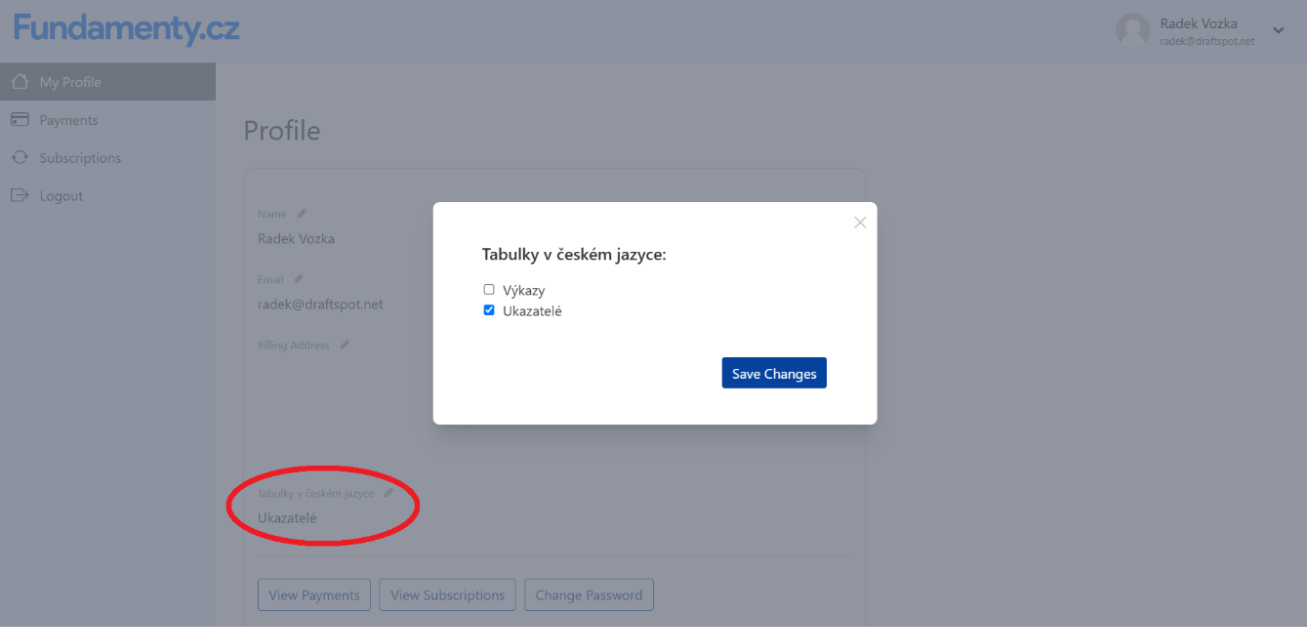Click the Change Password button

[588, 595]
